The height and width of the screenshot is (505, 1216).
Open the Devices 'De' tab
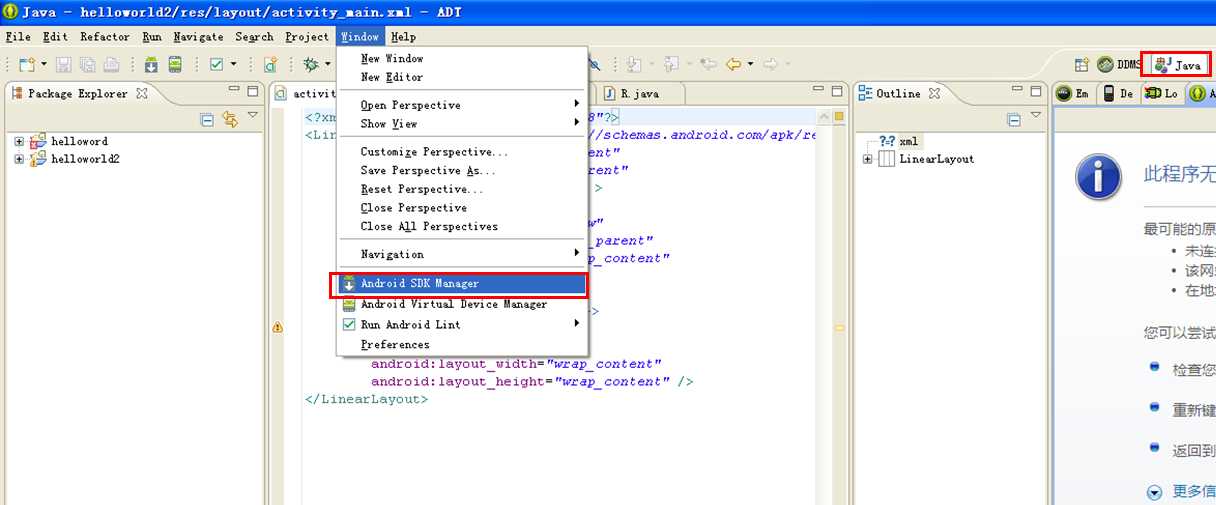[x=1119, y=93]
